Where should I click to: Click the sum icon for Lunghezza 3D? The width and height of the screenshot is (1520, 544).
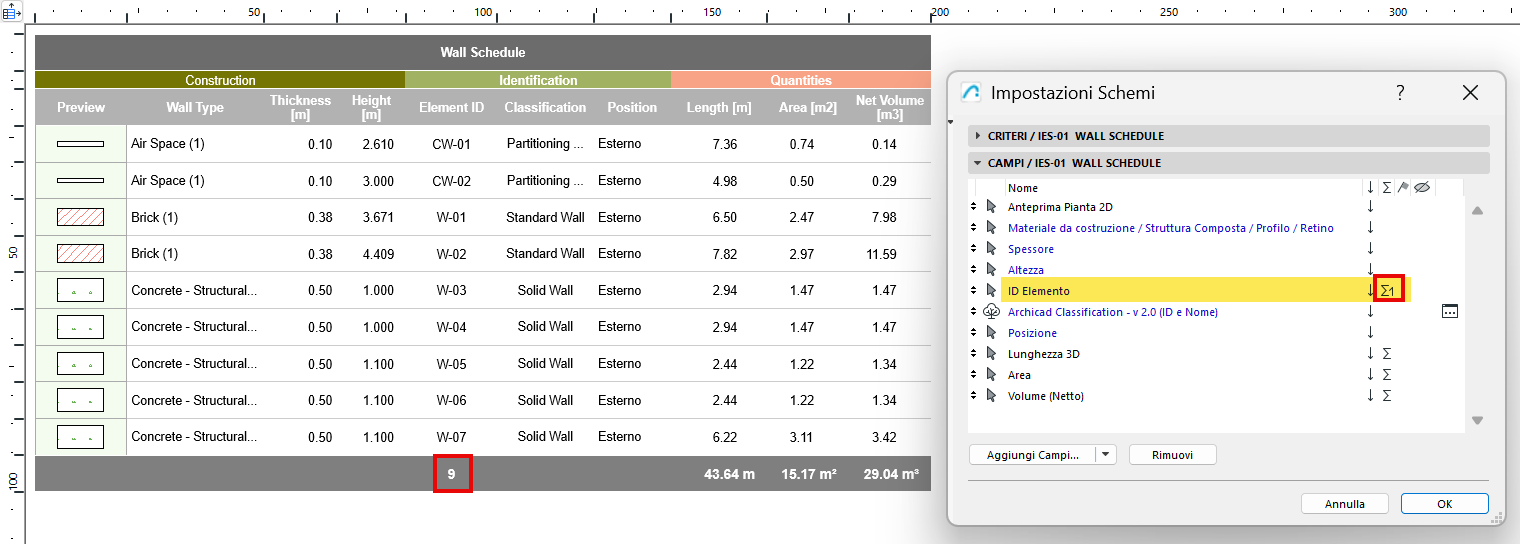click(x=1386, y=354)
